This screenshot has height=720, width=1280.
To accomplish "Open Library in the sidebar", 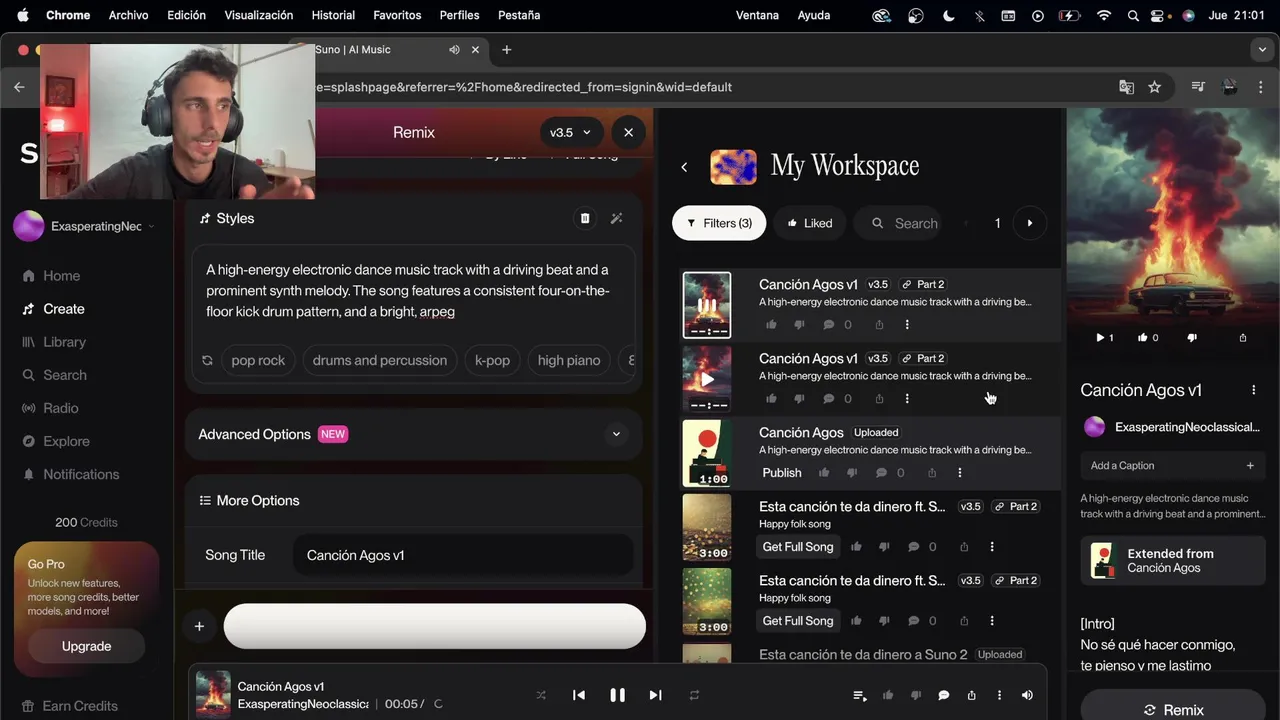I will click(54, 342).
